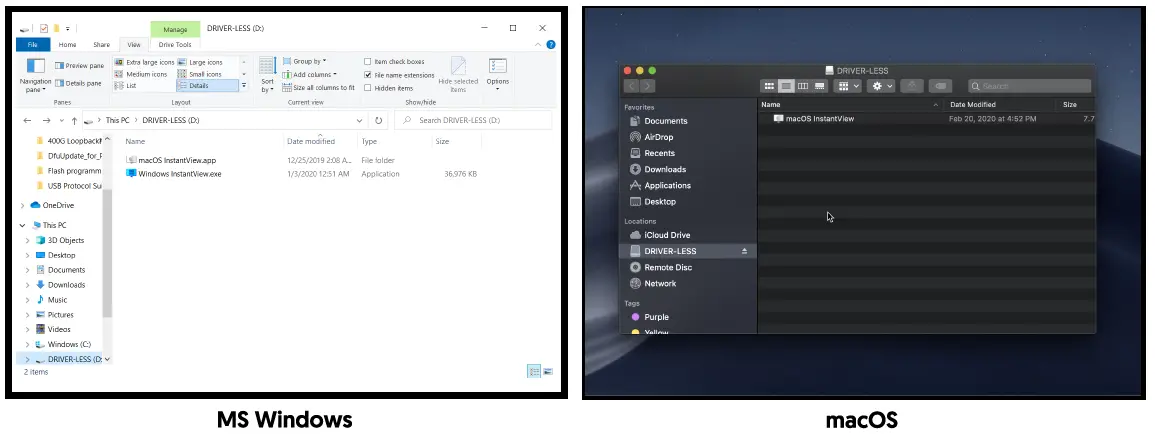The image size is (1155, 439).
Task: Refresh the DRIVER-LESS (D:) folder
Action: tap(379, 120)
